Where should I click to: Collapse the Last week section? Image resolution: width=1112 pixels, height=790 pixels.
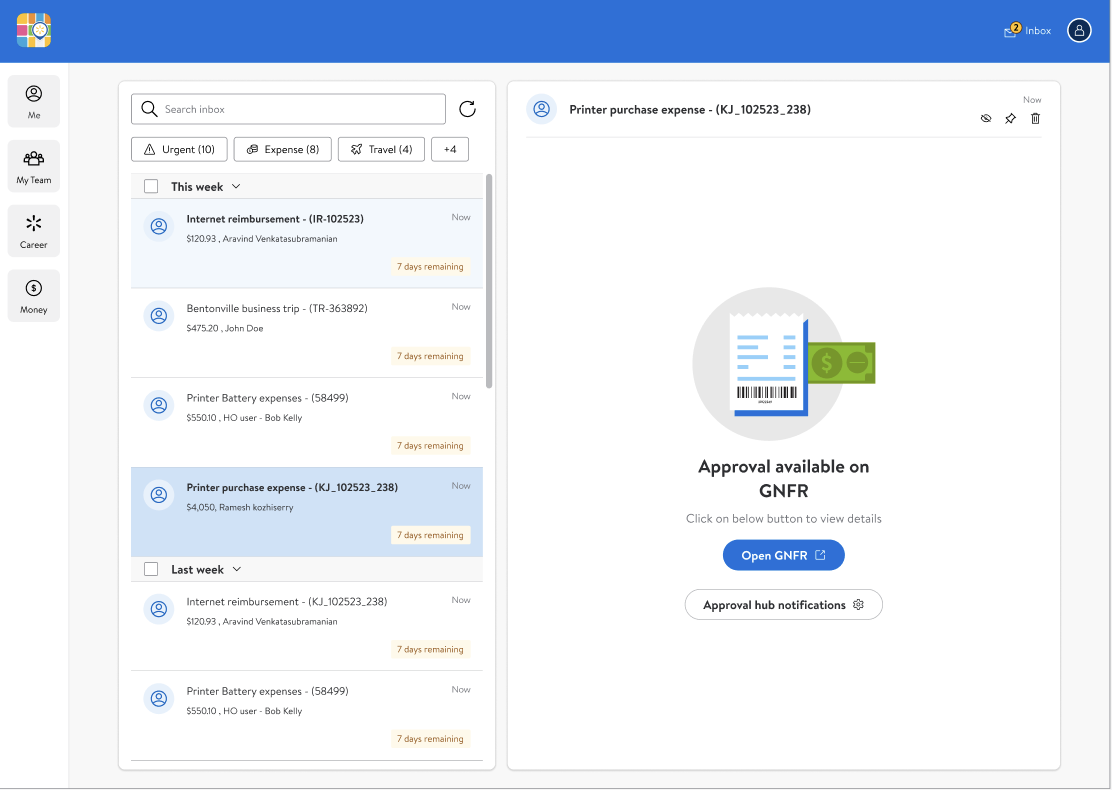tap(237, 568)
